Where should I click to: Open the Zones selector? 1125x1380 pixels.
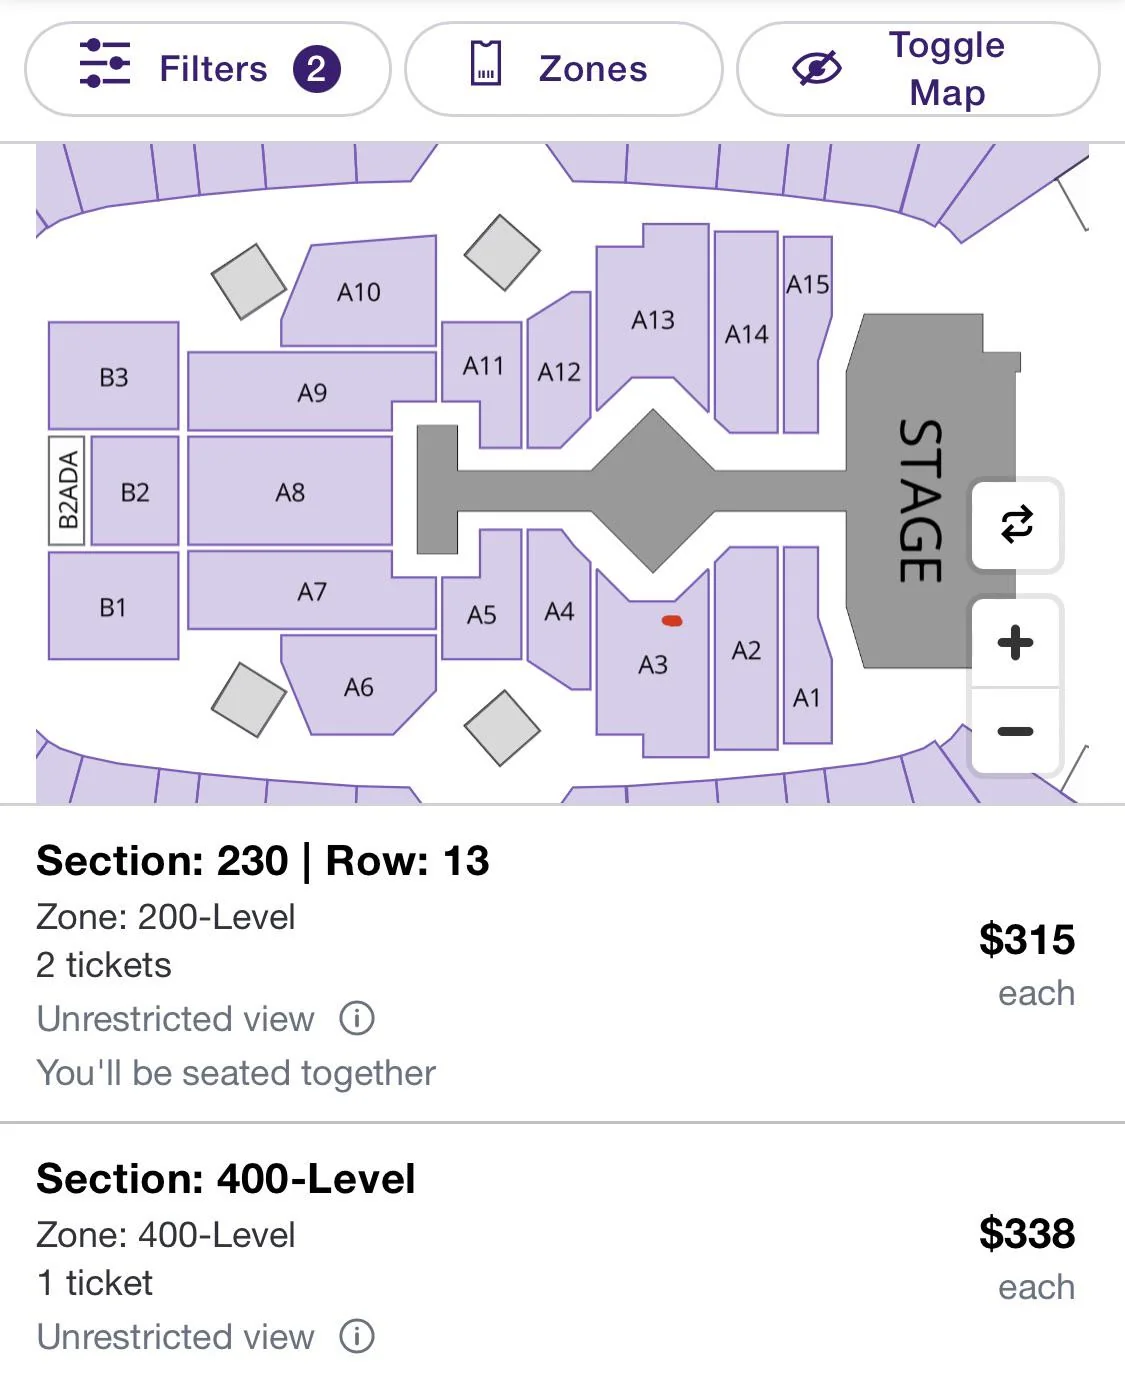pos(563,69)
